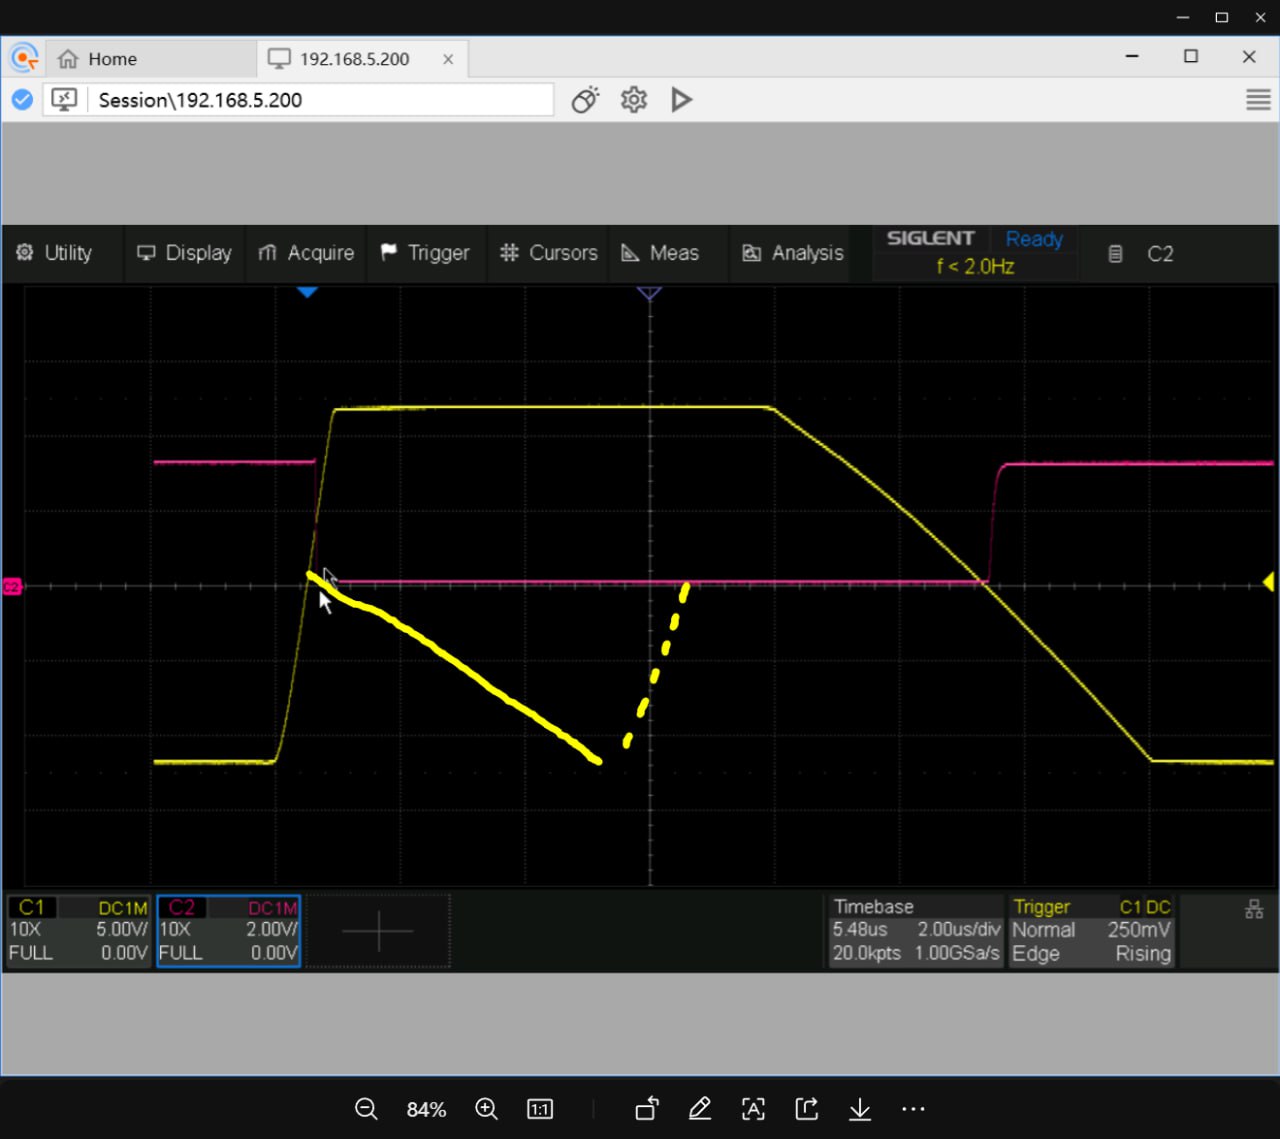Open the hamburger menu at top right
1280x1139 pixels.
pyautogui.click(x=1258, y=100)
